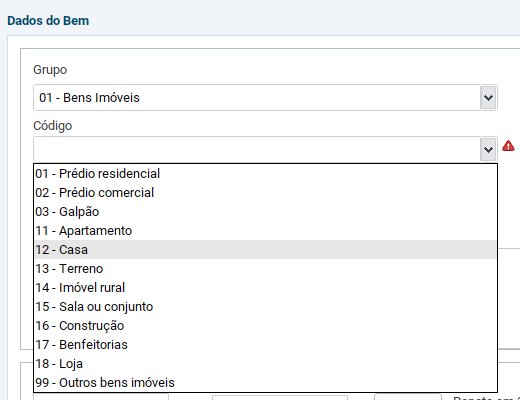Click the Dados do Bem section heading
520x400 pixels.
click(48, 21)
